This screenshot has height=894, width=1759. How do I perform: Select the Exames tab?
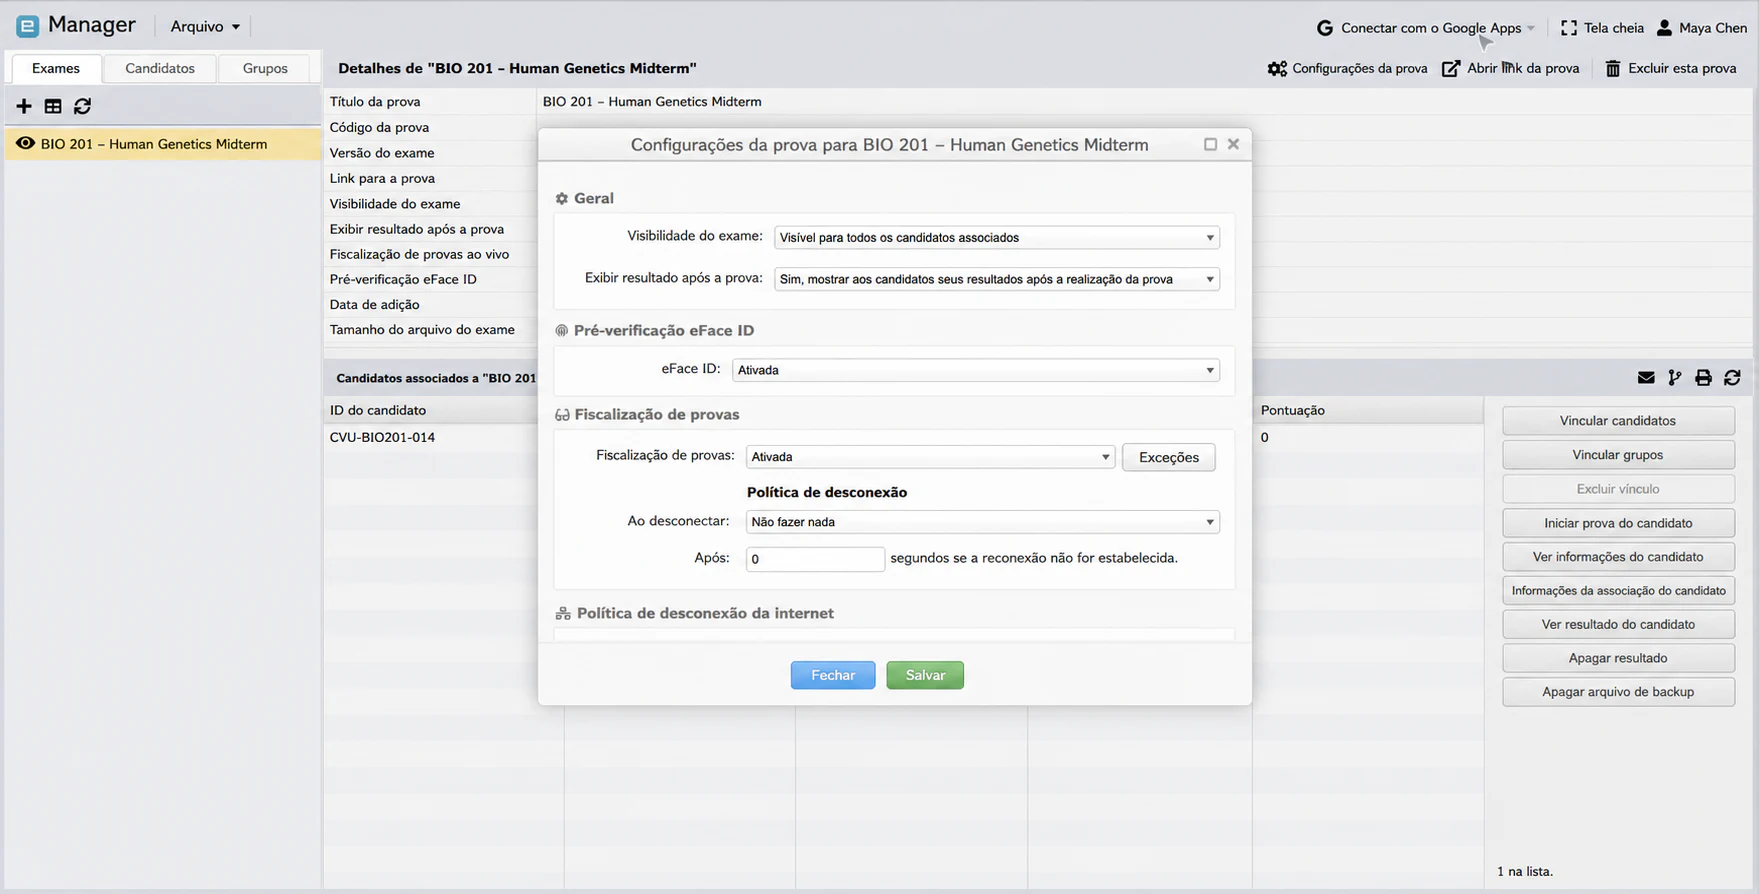click(x=56, y=68)
